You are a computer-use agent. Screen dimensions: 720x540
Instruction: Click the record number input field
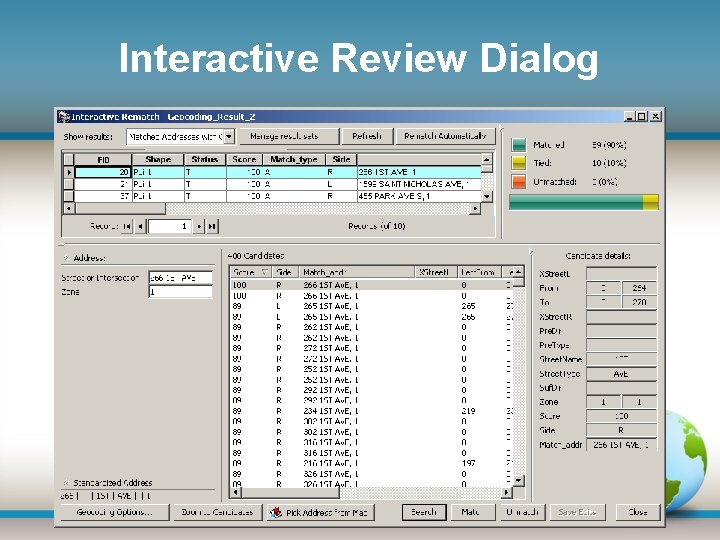click(x=169, y=226)
